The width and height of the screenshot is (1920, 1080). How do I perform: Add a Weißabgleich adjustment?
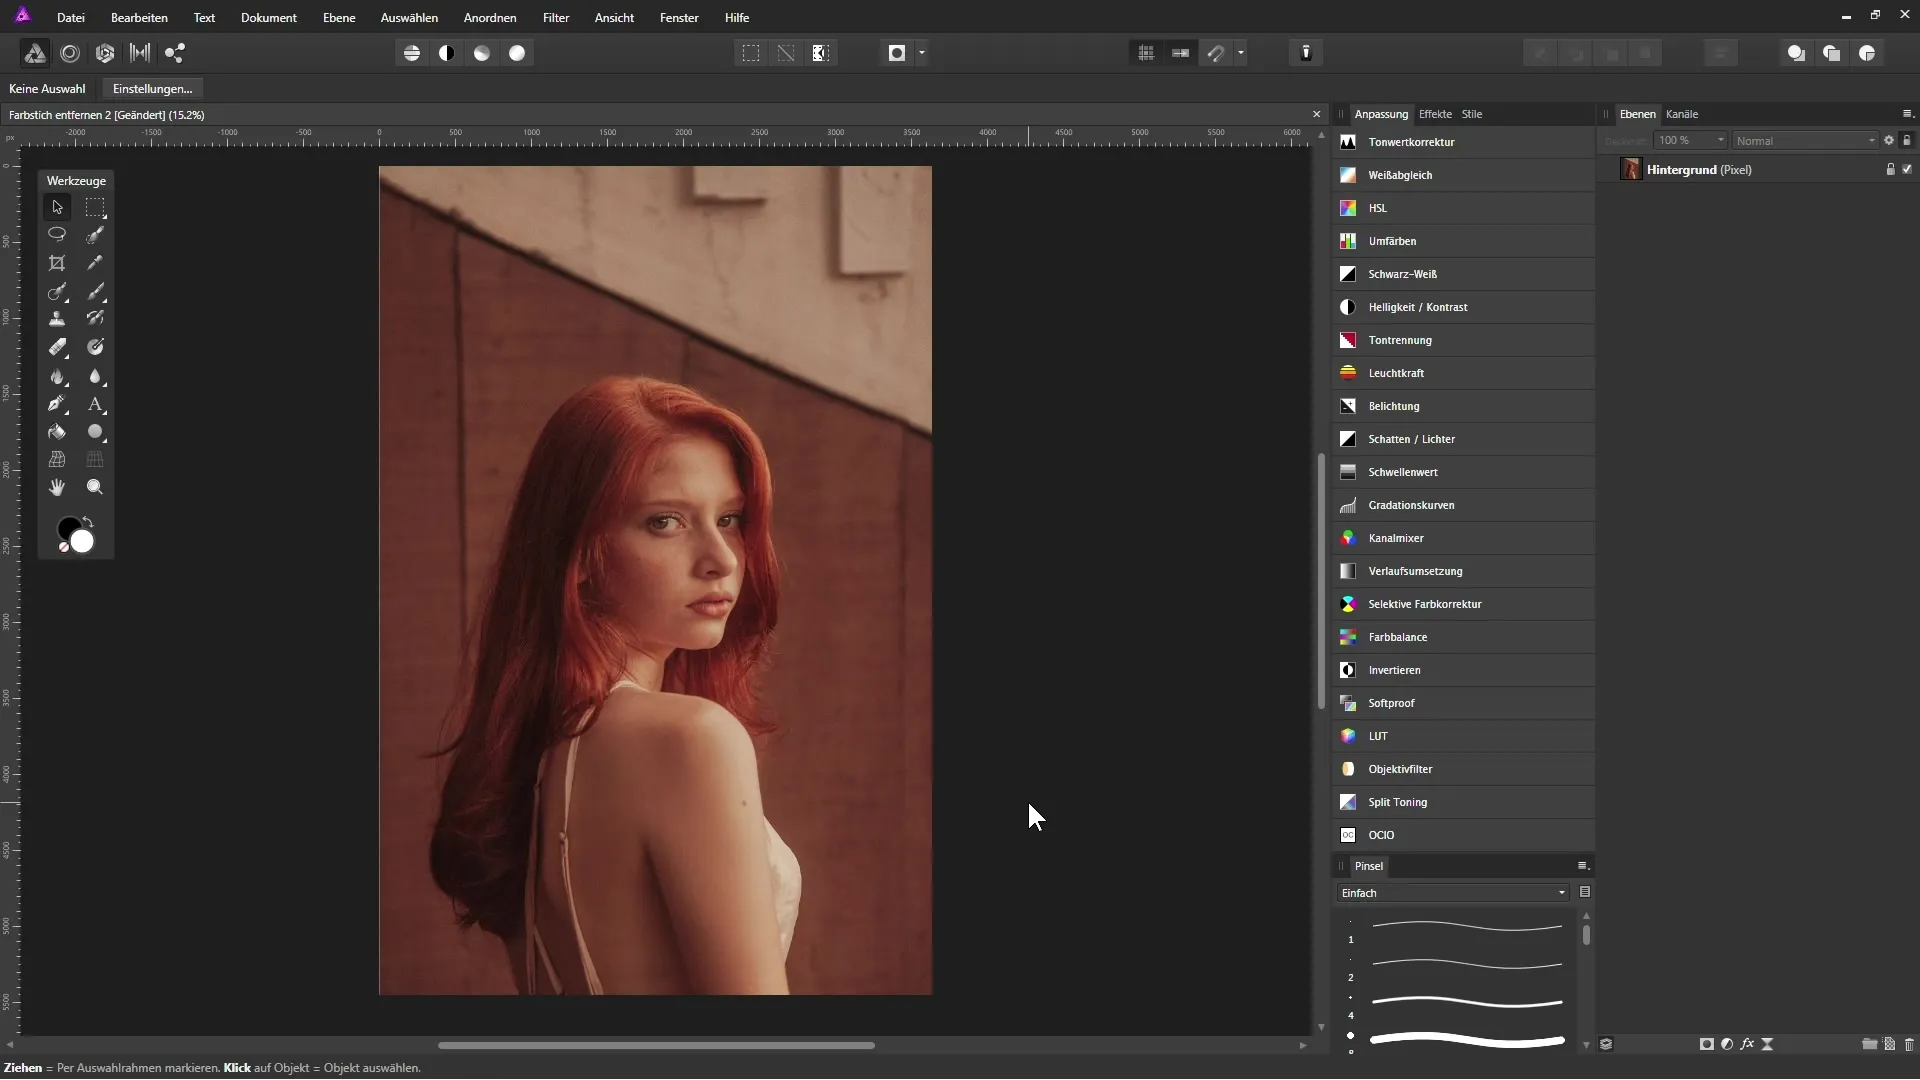coord(1463,175)
